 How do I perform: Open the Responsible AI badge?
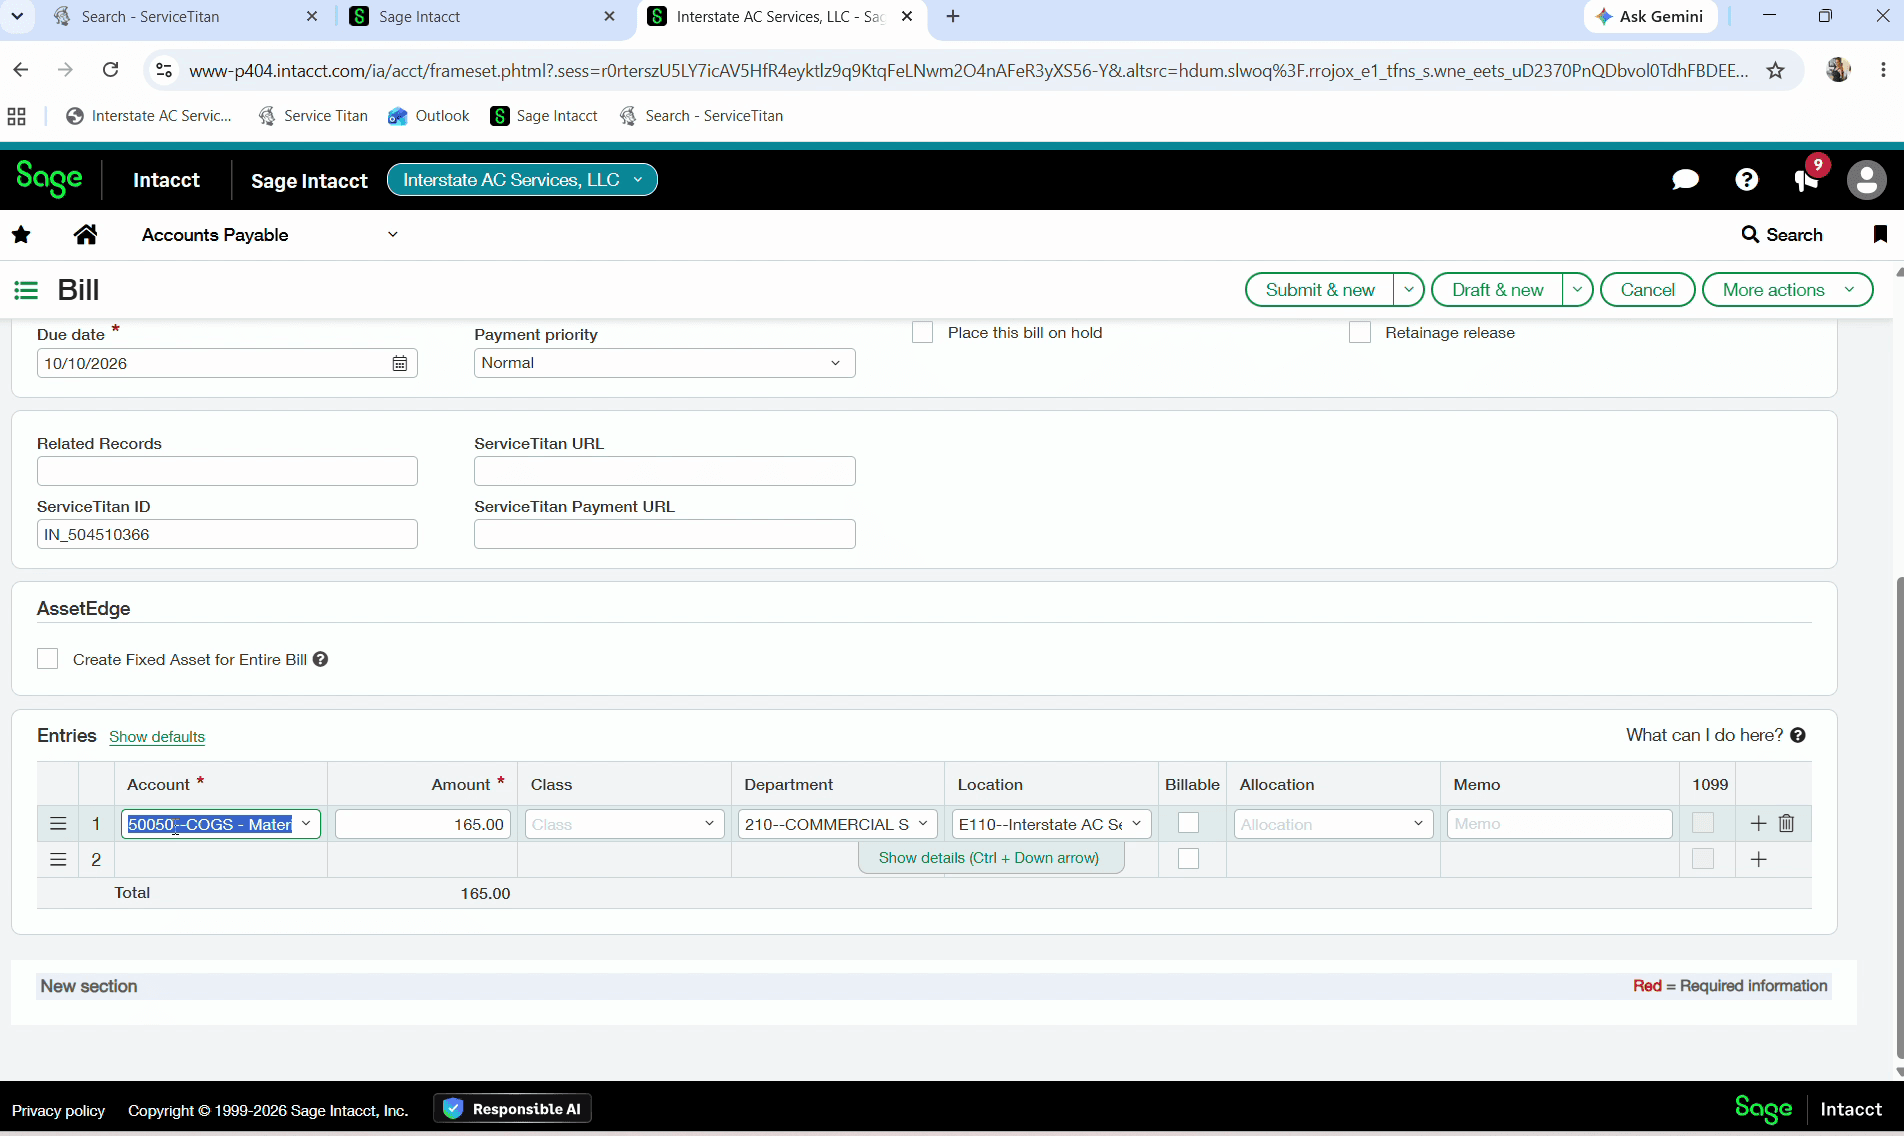click(x=513, y=1109)
